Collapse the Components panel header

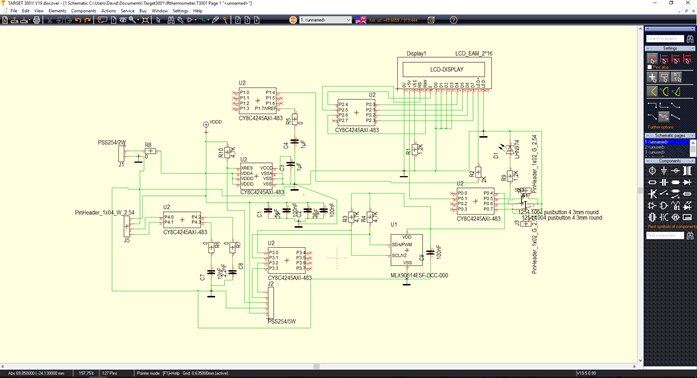pyautogui.click(x=670, y=161)
